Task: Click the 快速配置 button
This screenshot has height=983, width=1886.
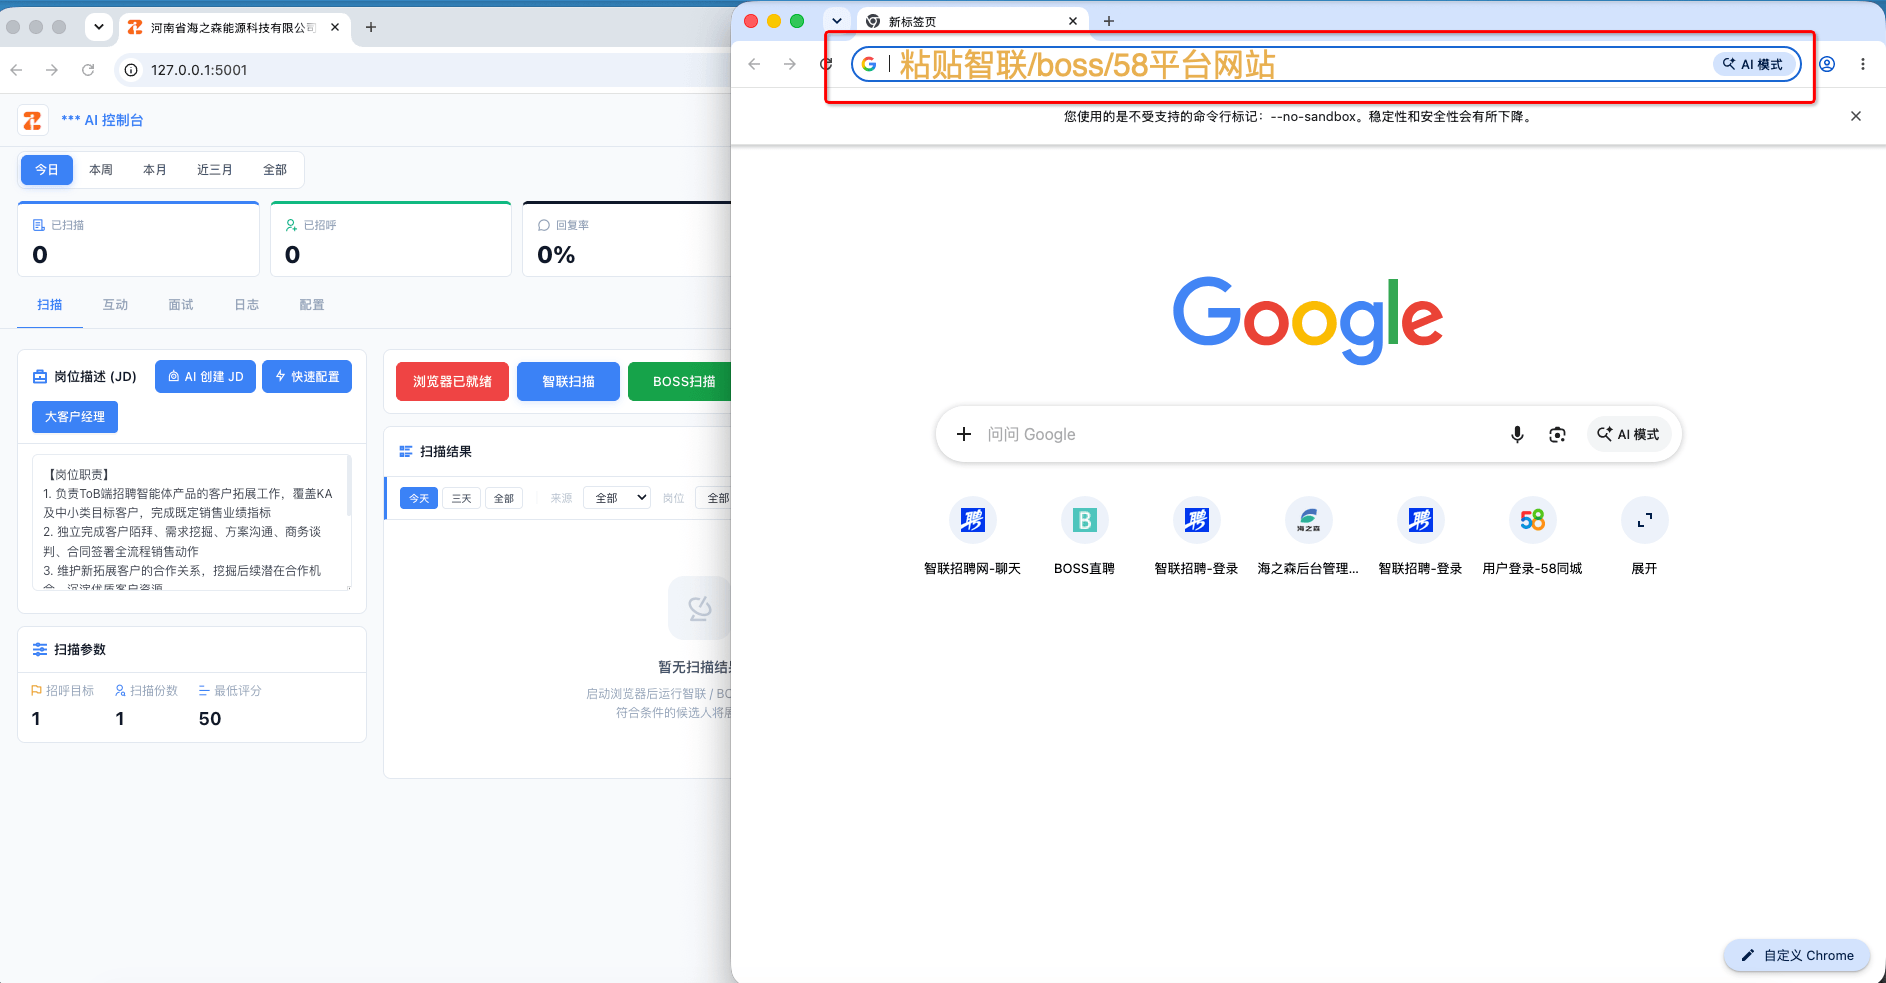Action: [307, 377]
